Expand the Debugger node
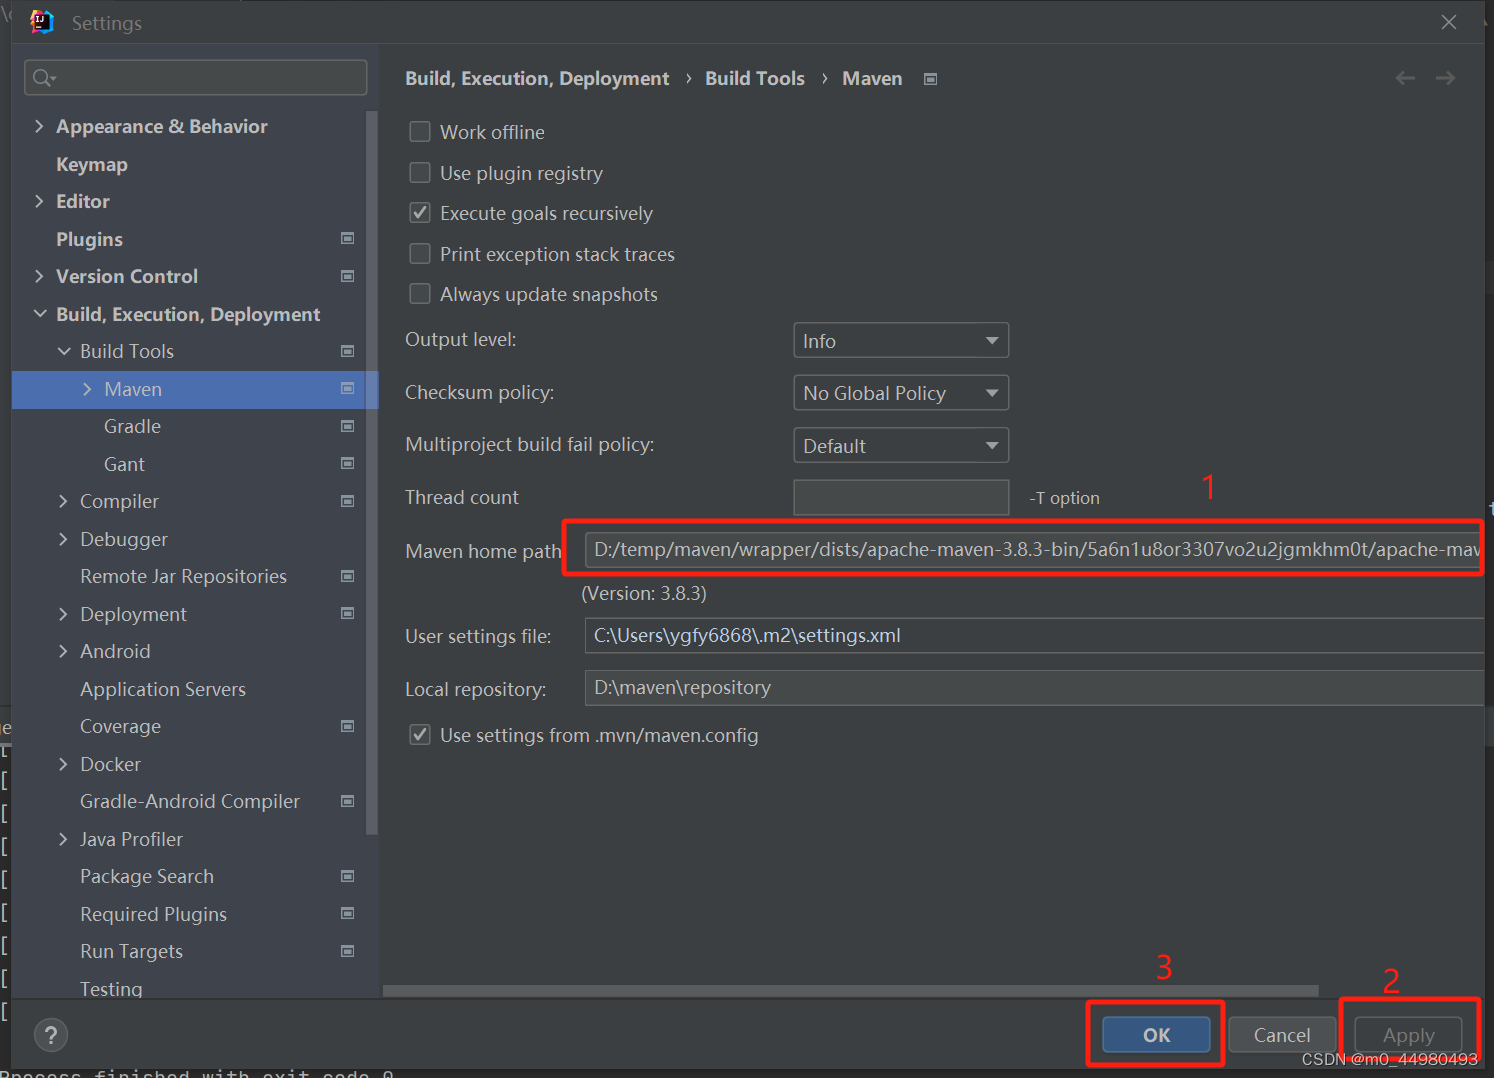The width and height of the screenshot is (1494, 1078). [x=63, y=539]
